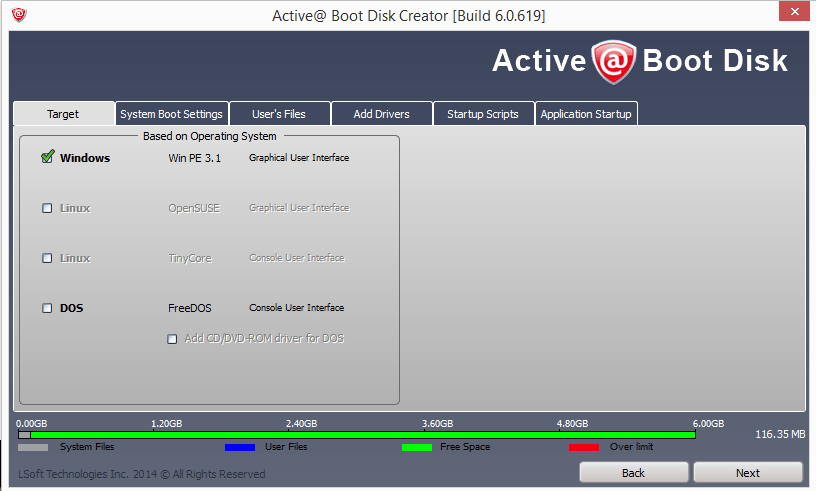Enable the DOS FreeDOS checkbox

point(47,308)
